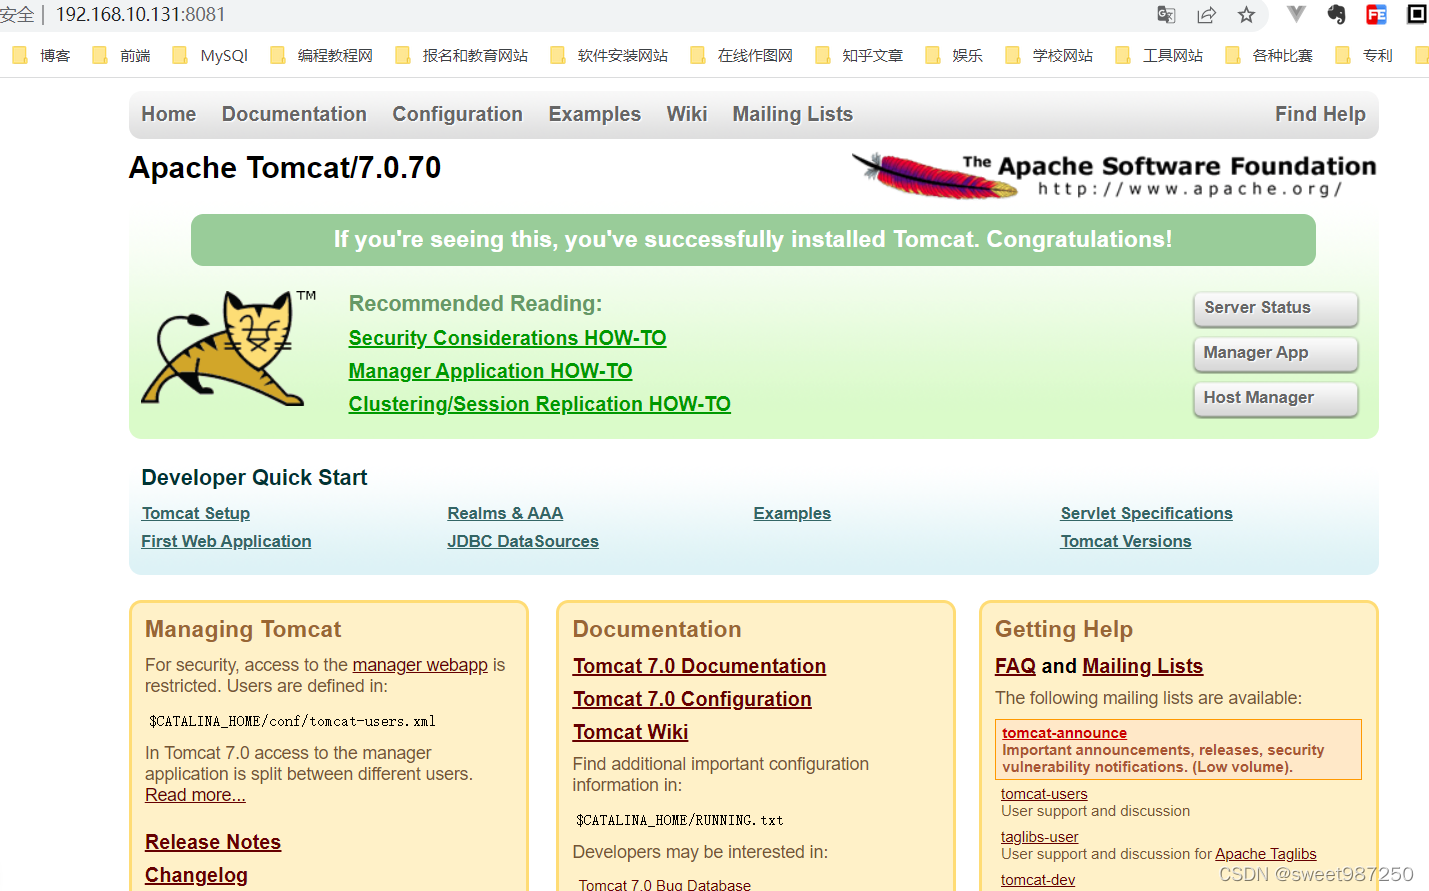The height and width of the screenshot is (891, 1429).
Task: Open the 博客 bookmark folder
Action: pos(41,55)
